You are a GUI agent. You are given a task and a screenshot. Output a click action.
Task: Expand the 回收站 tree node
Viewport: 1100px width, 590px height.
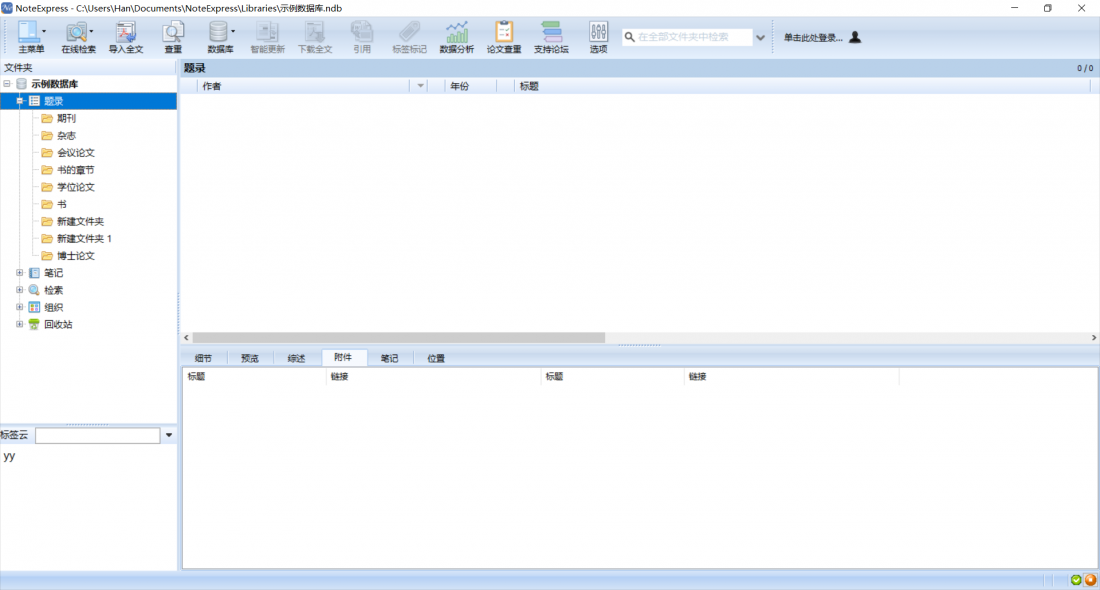click(x=20, y=324)
